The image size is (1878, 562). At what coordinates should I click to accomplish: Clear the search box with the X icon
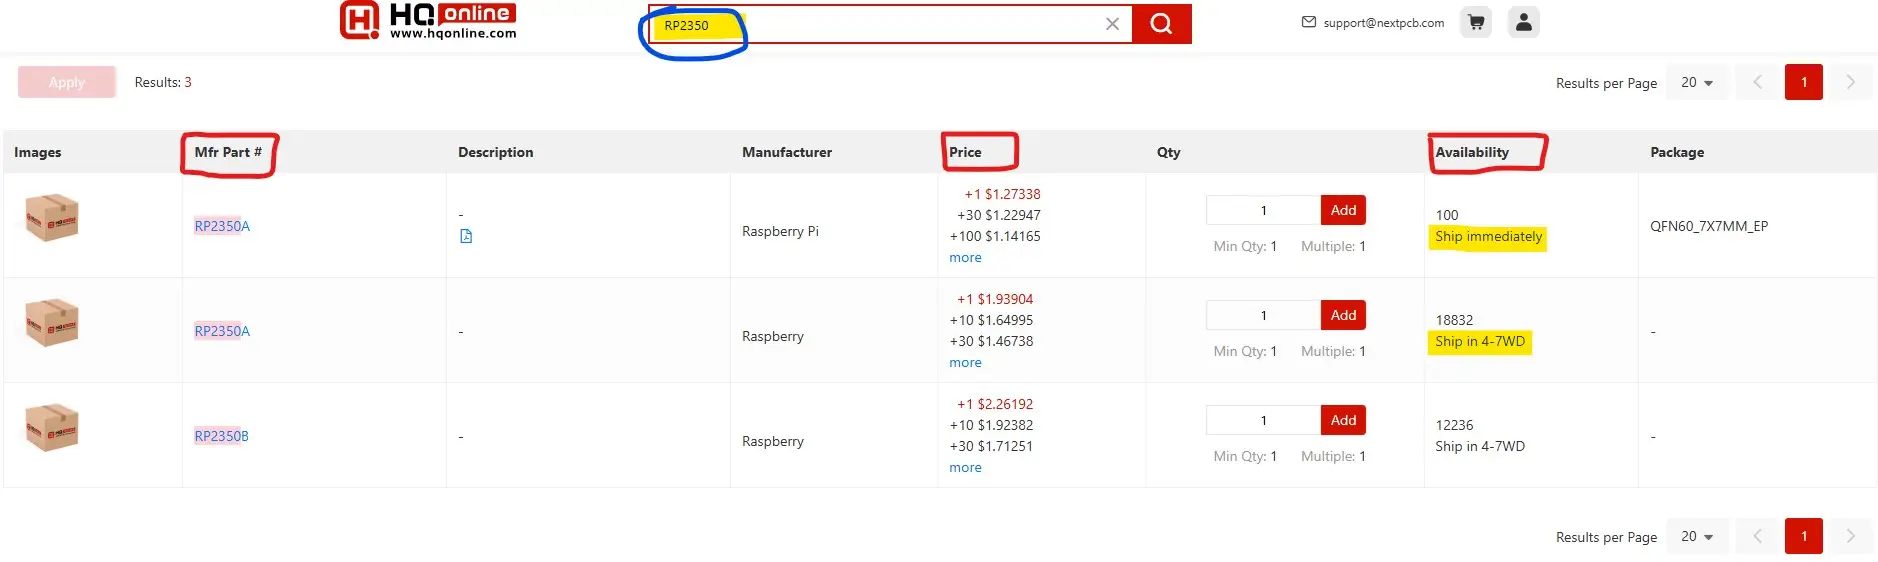pyautogui.click(x=1112, y=24)
